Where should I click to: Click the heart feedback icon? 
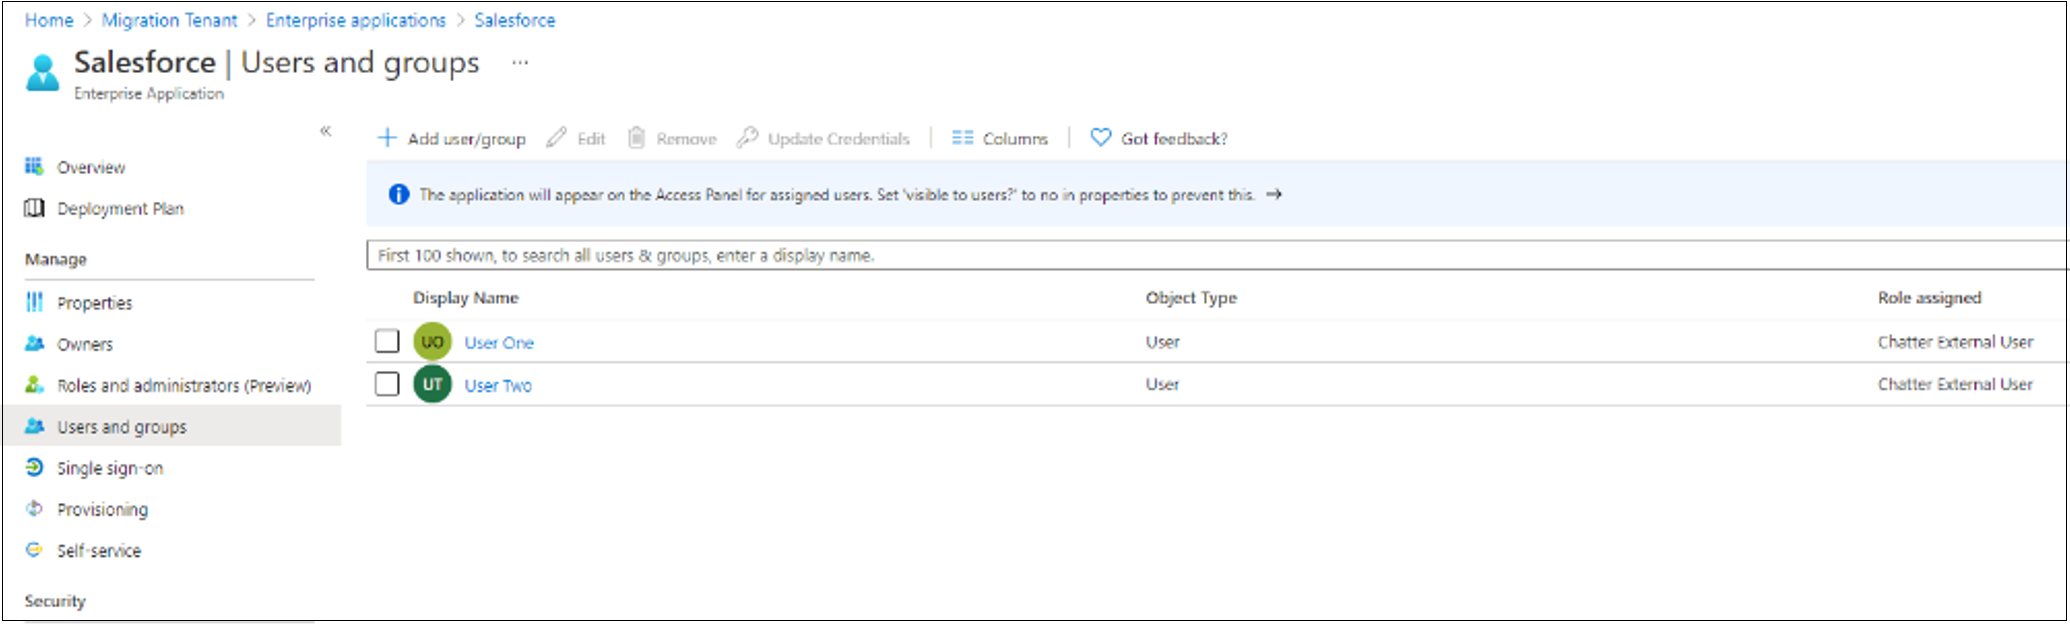[1100, 137]
